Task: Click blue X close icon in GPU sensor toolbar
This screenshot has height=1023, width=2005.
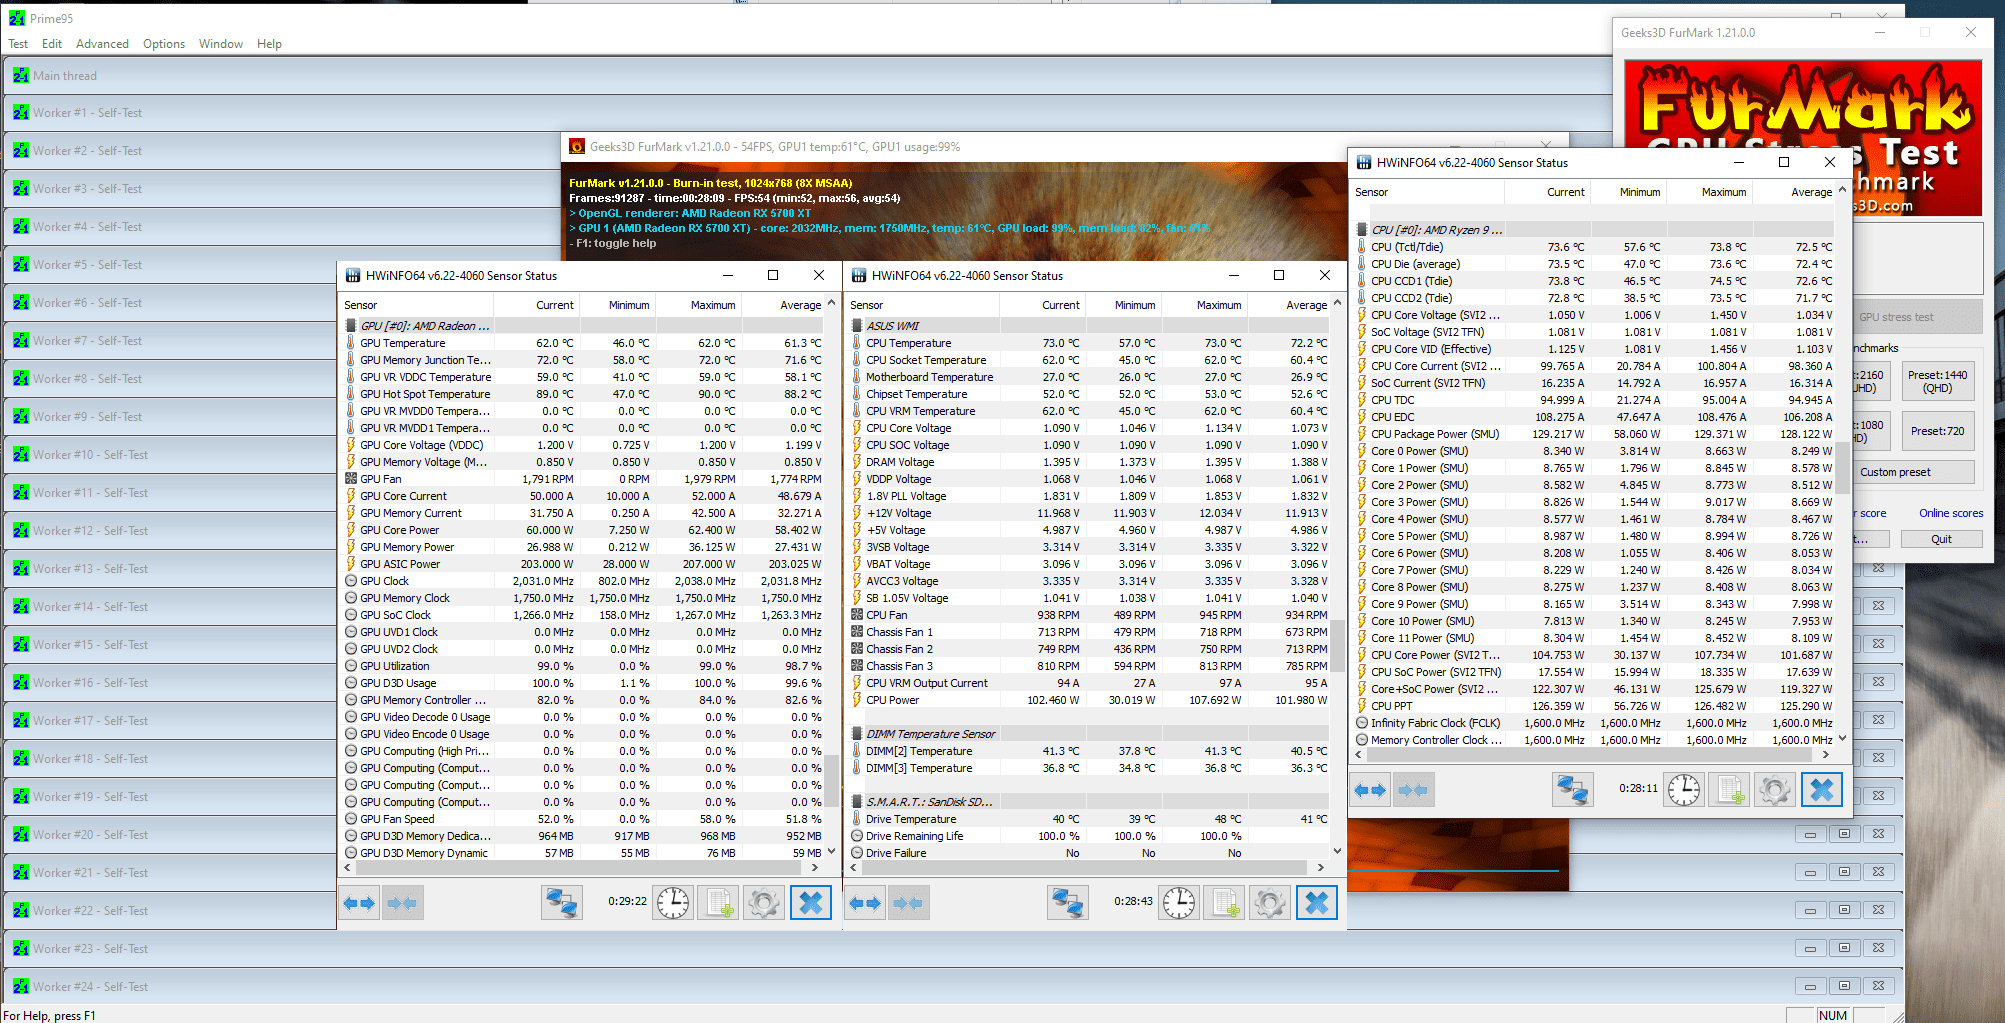Action: point(811,903)
